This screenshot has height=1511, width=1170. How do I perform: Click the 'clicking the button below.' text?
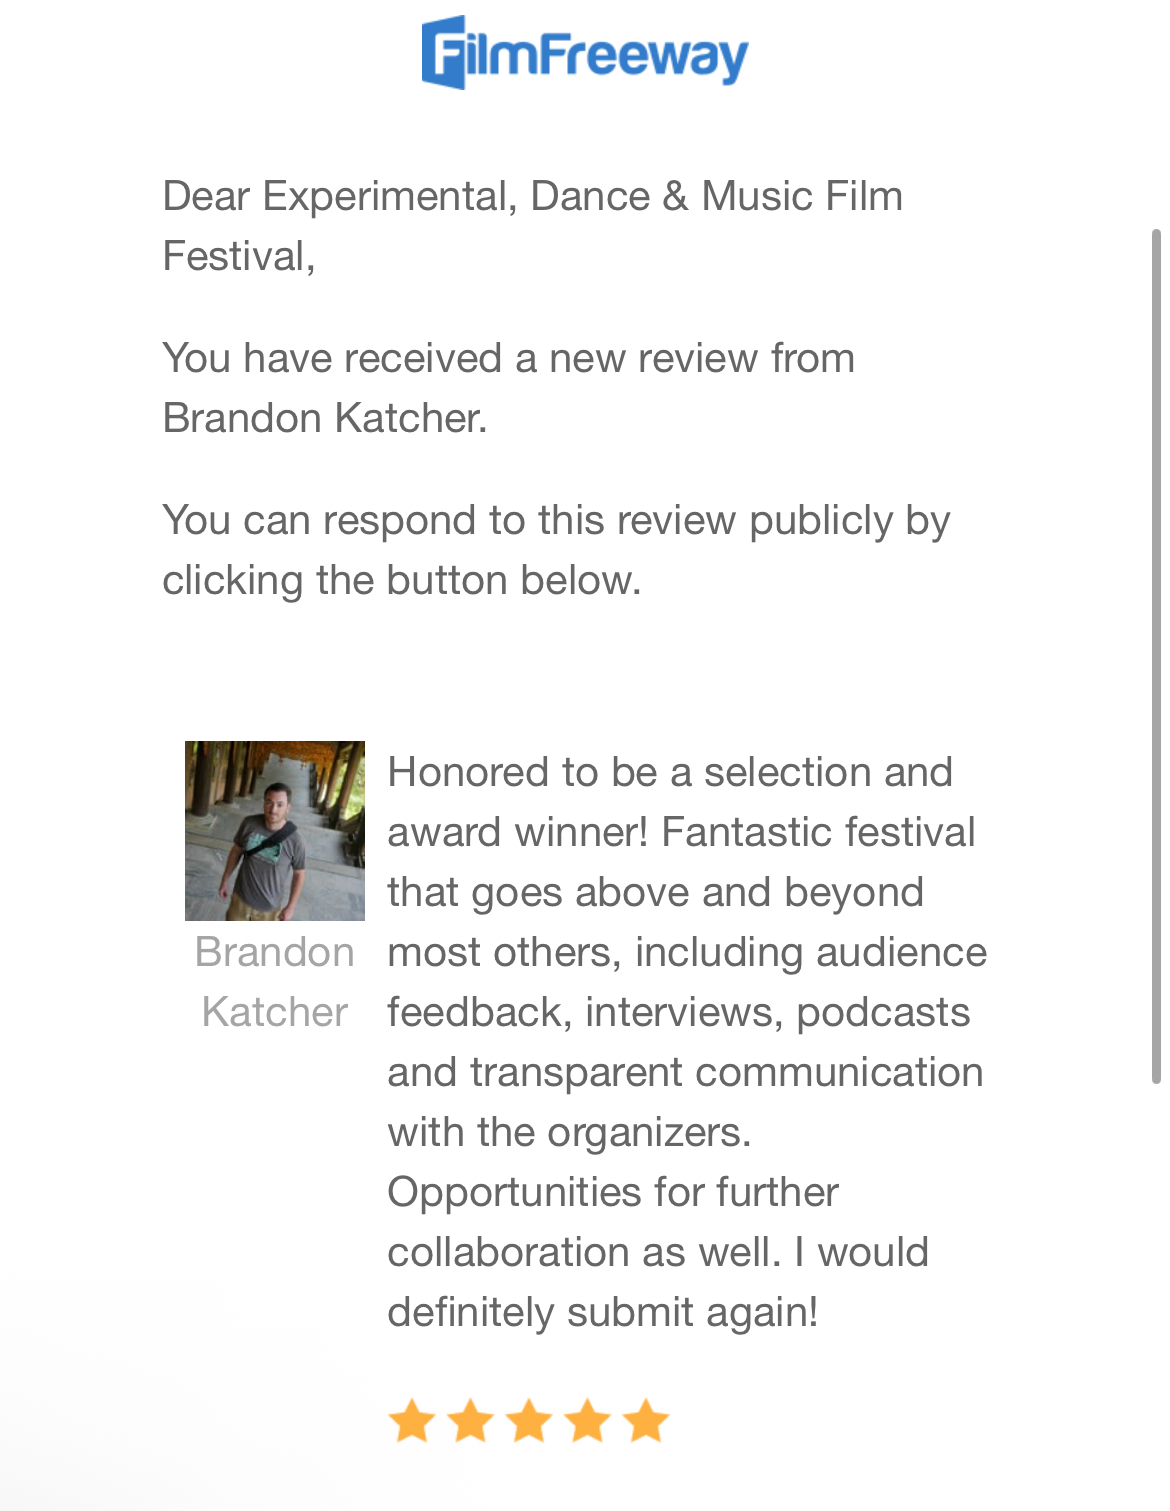[402, 580]
